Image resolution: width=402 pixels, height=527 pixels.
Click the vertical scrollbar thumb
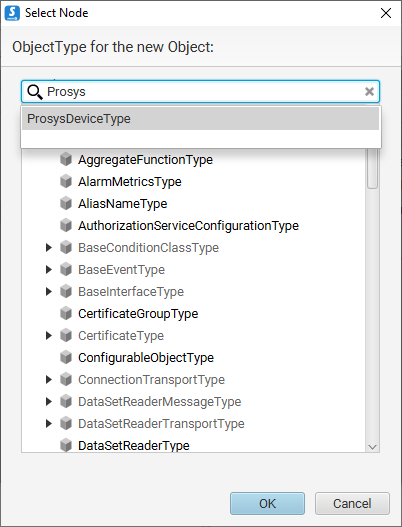[372, 168]
